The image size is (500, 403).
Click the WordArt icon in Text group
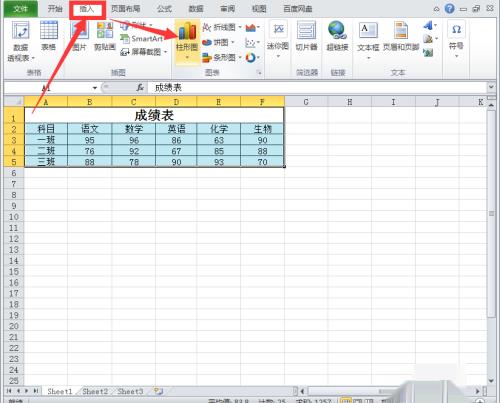[x=428, y=26]
